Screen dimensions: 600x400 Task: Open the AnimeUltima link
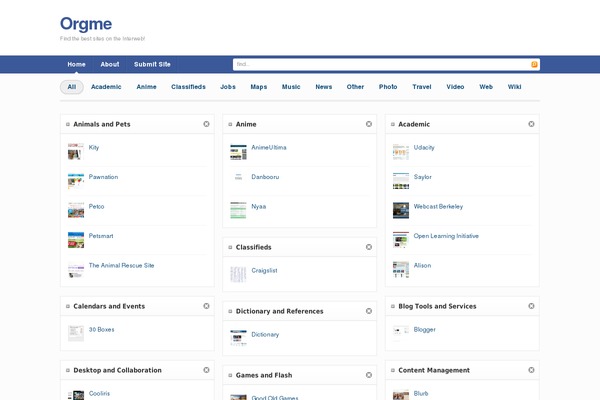(269, 147)
